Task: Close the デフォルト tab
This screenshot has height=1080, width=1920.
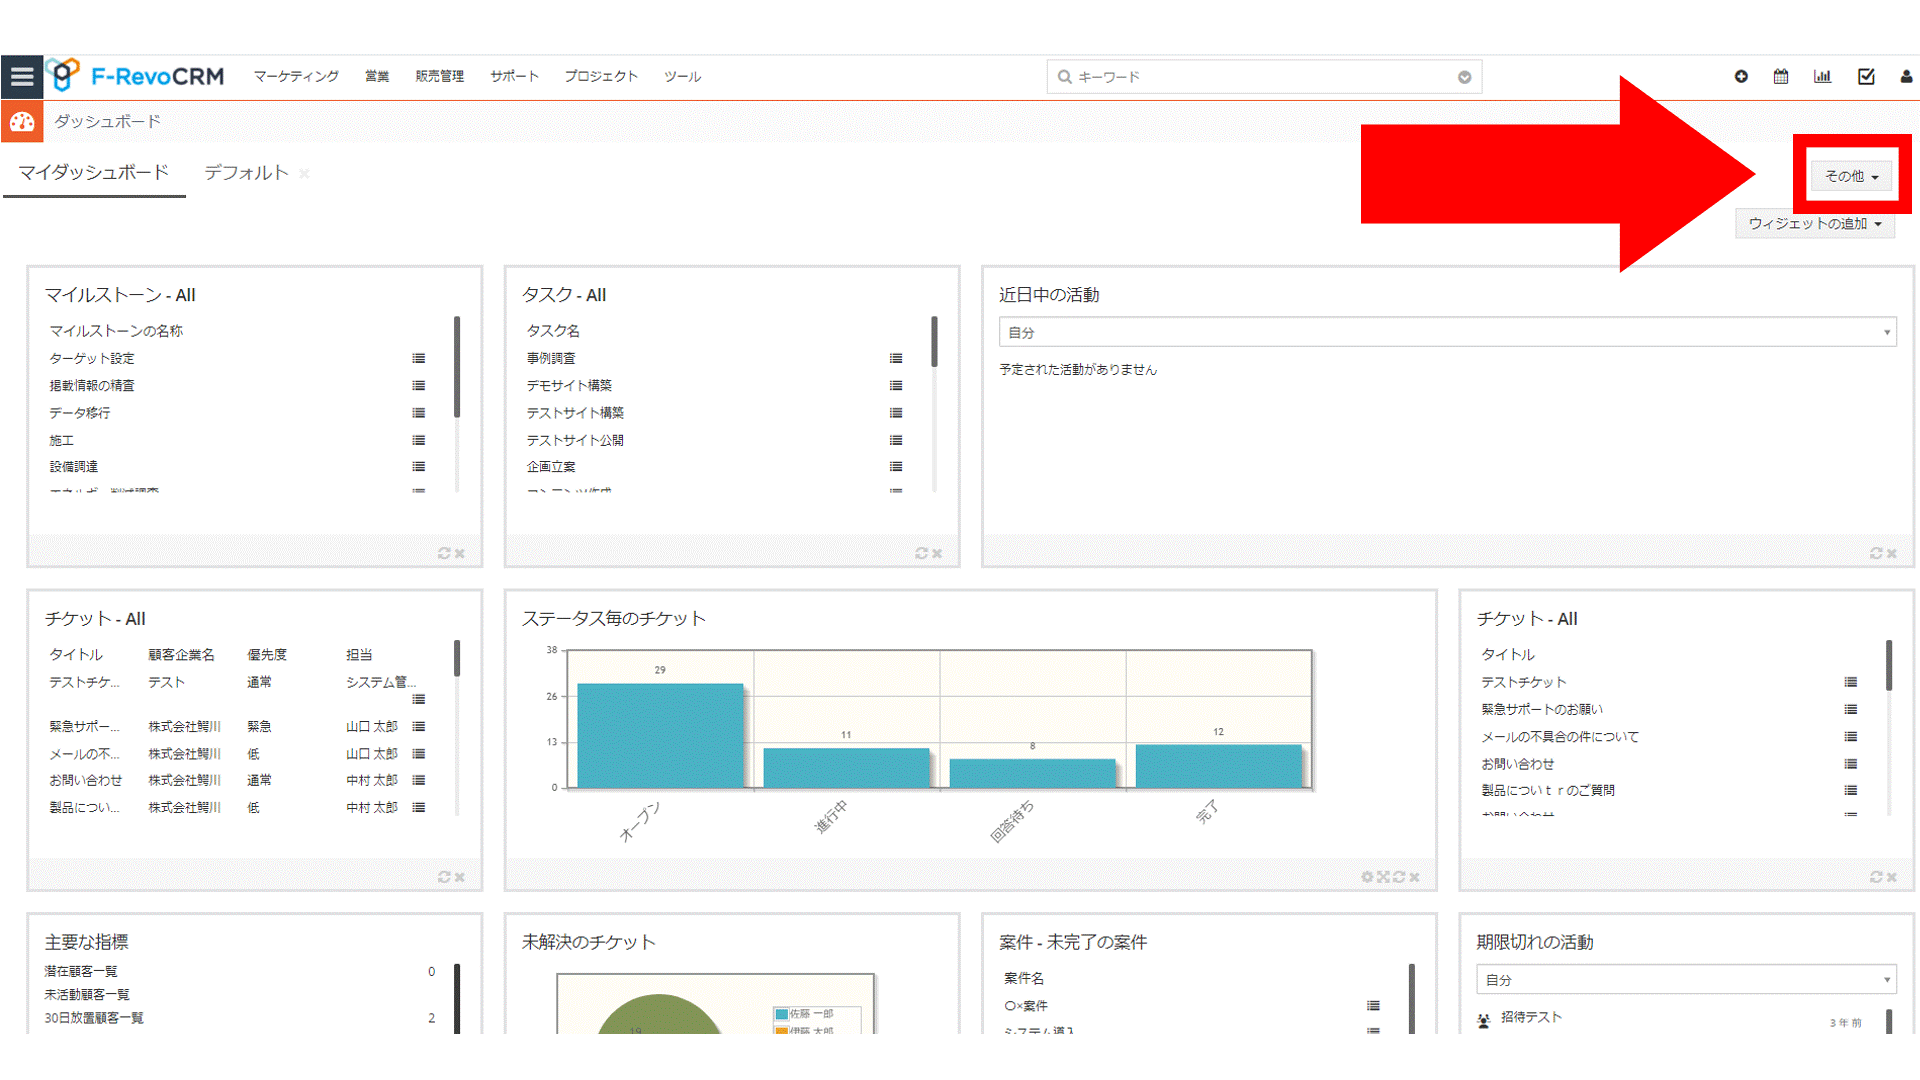Action: coord(304,174)
